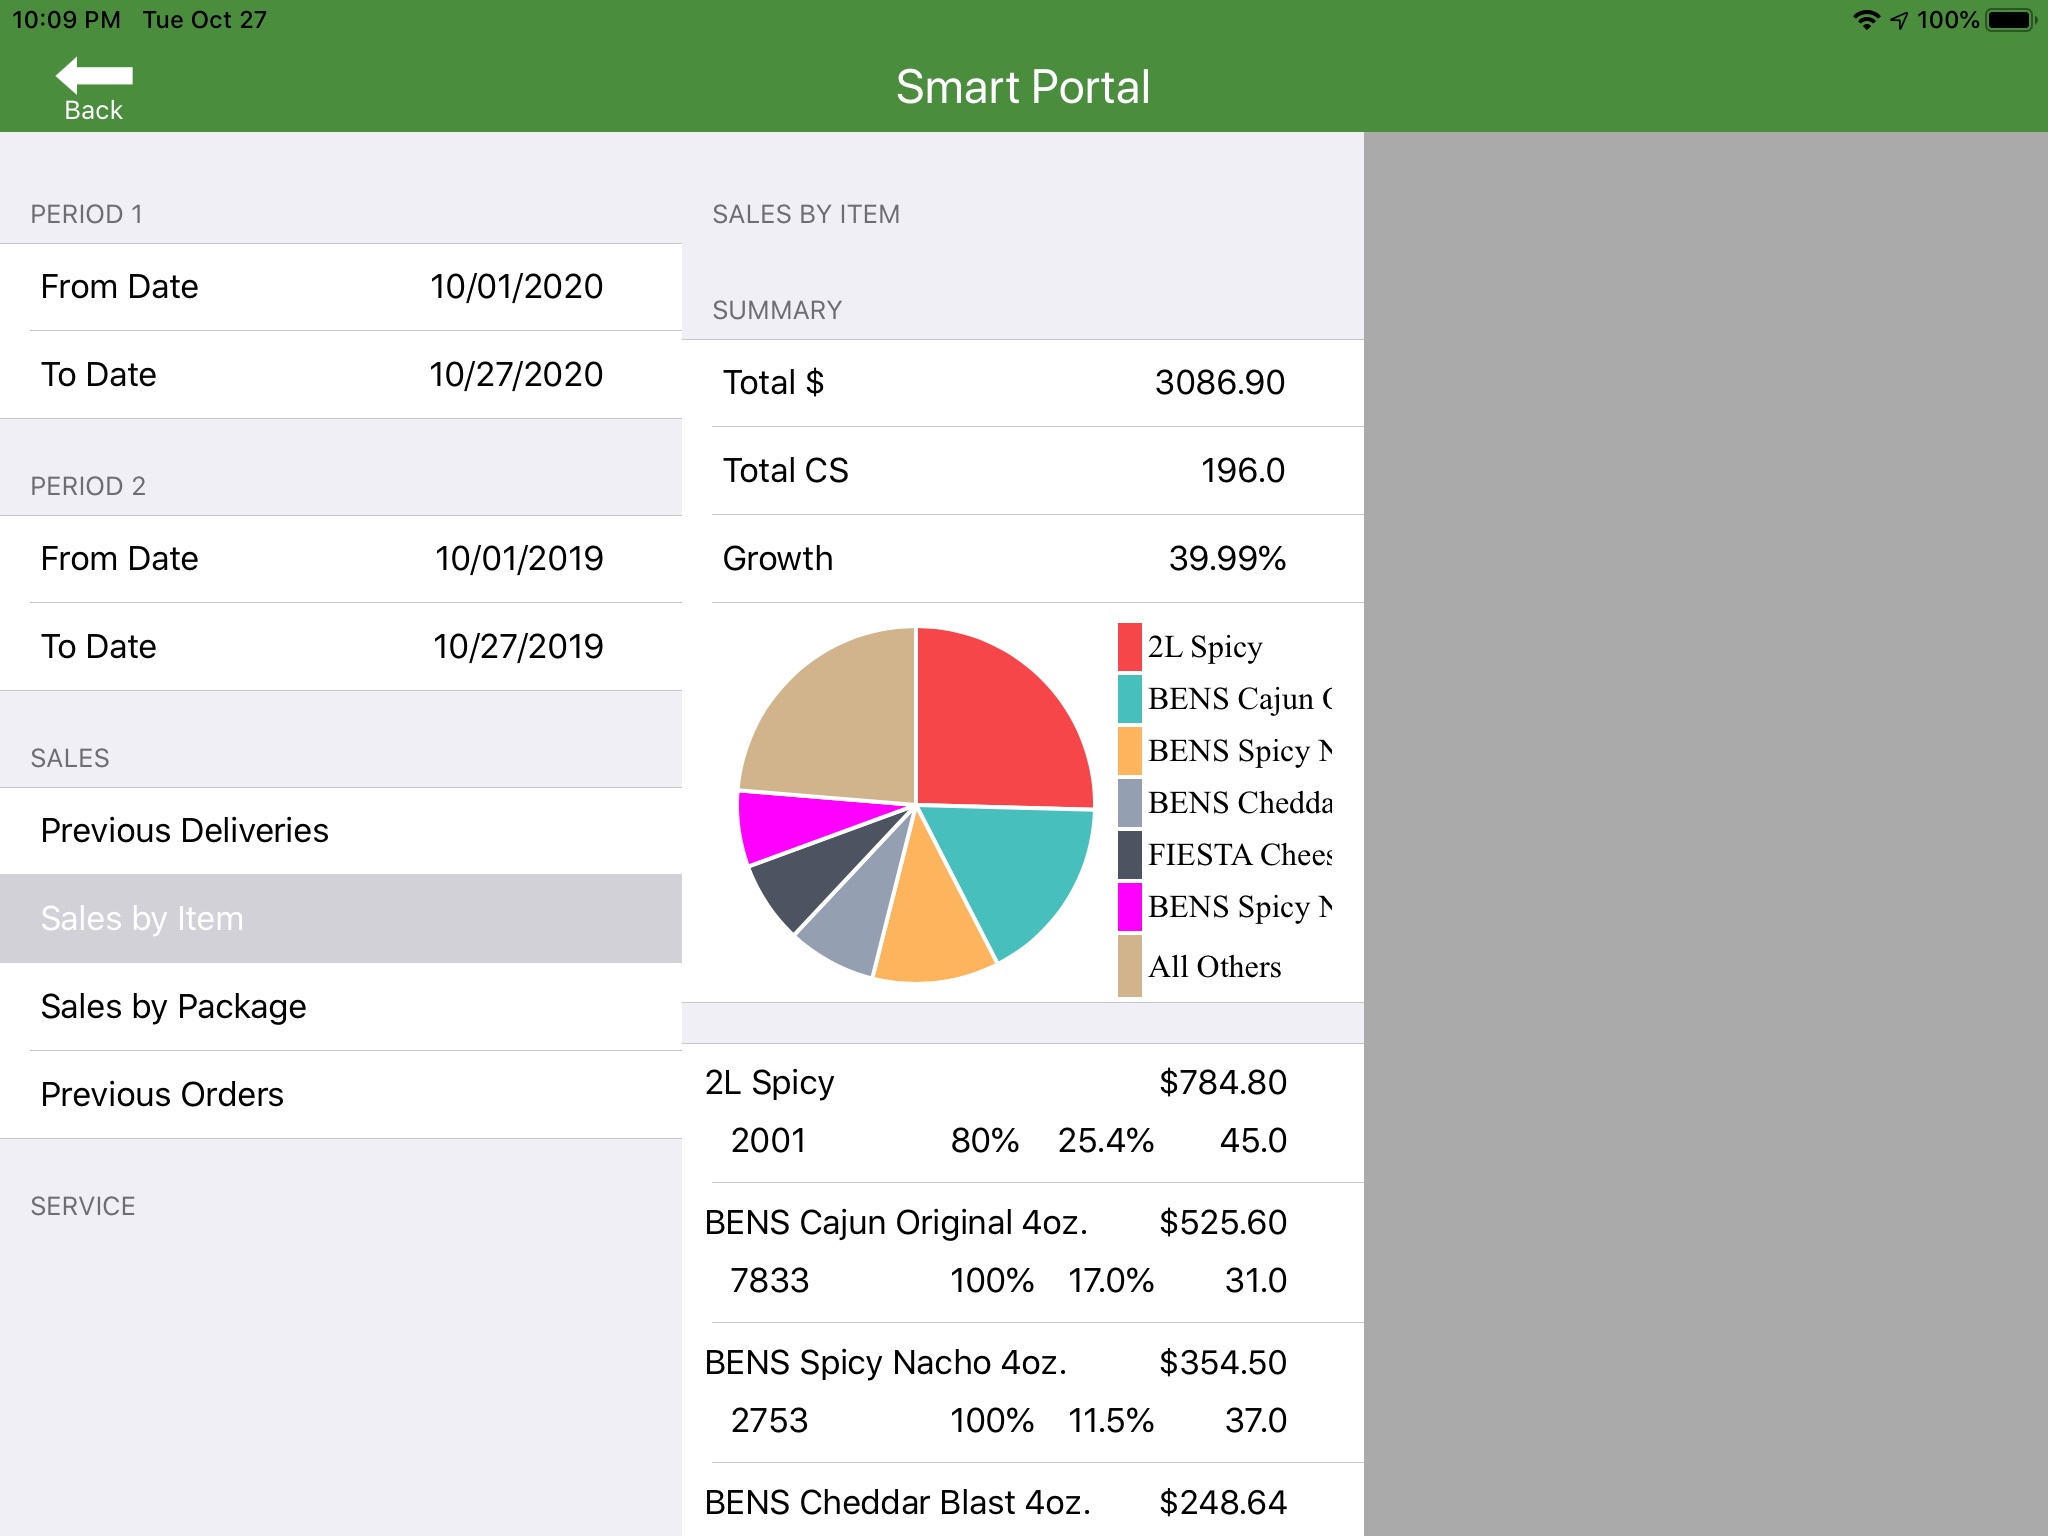Edit Period 1 To Date 10/27/2020
This screenshot has height=1536, width=2048.
[341, 375]
